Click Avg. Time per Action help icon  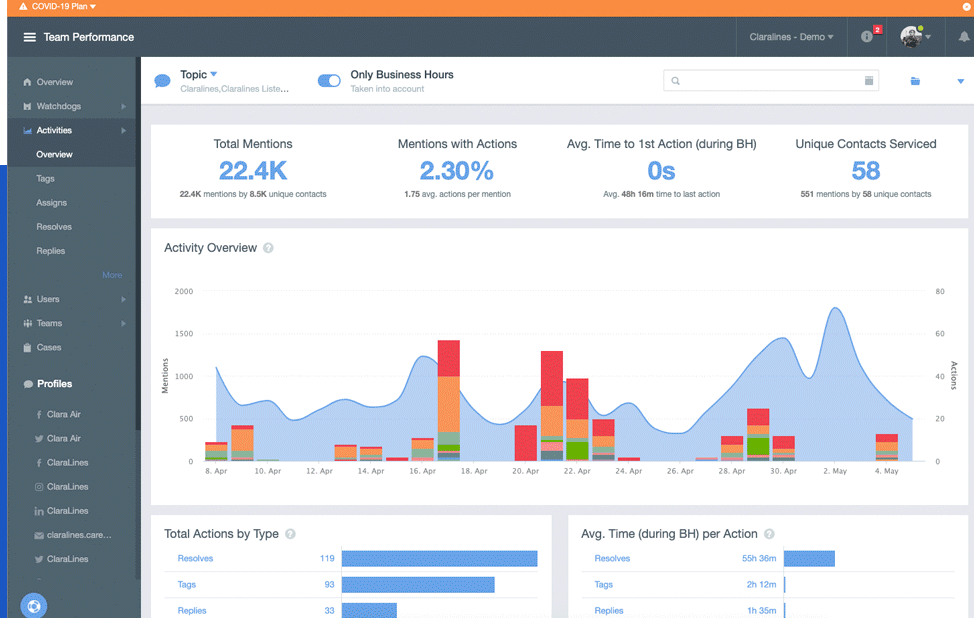(769, 534)
